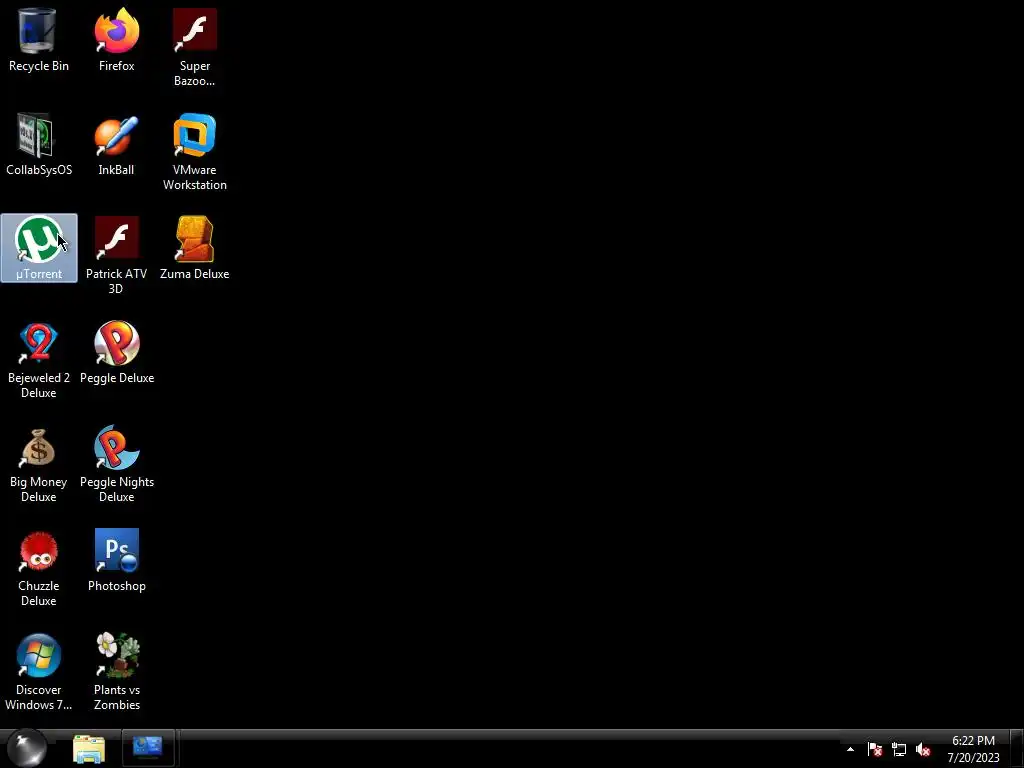Open the Super Bazoo... Flash shortcut
The image size is (1024, 768).
pyautogui.click(x=195, y=48)
